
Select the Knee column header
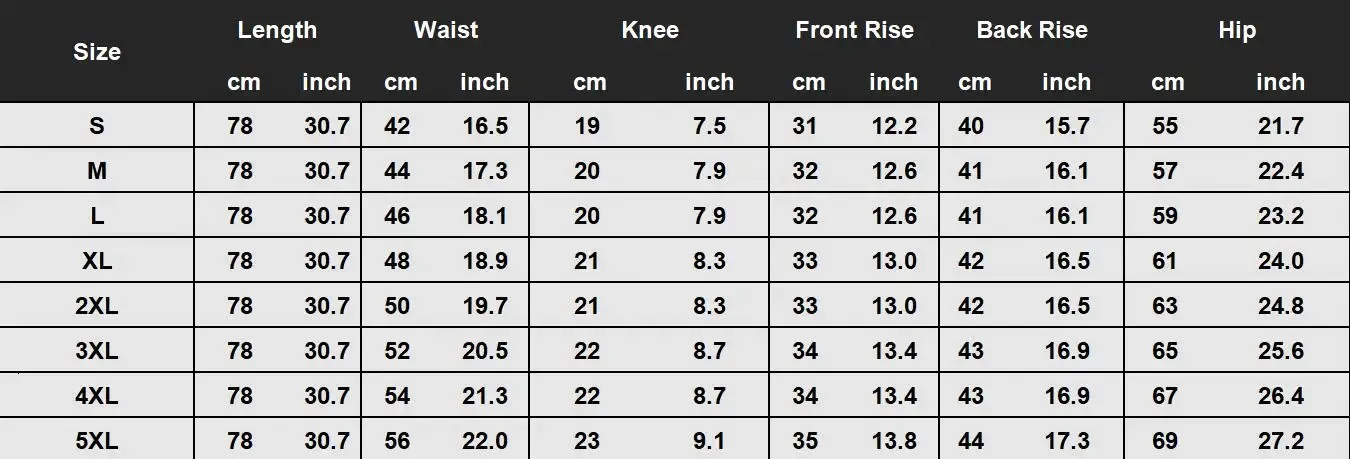click(x=650, y=30)
